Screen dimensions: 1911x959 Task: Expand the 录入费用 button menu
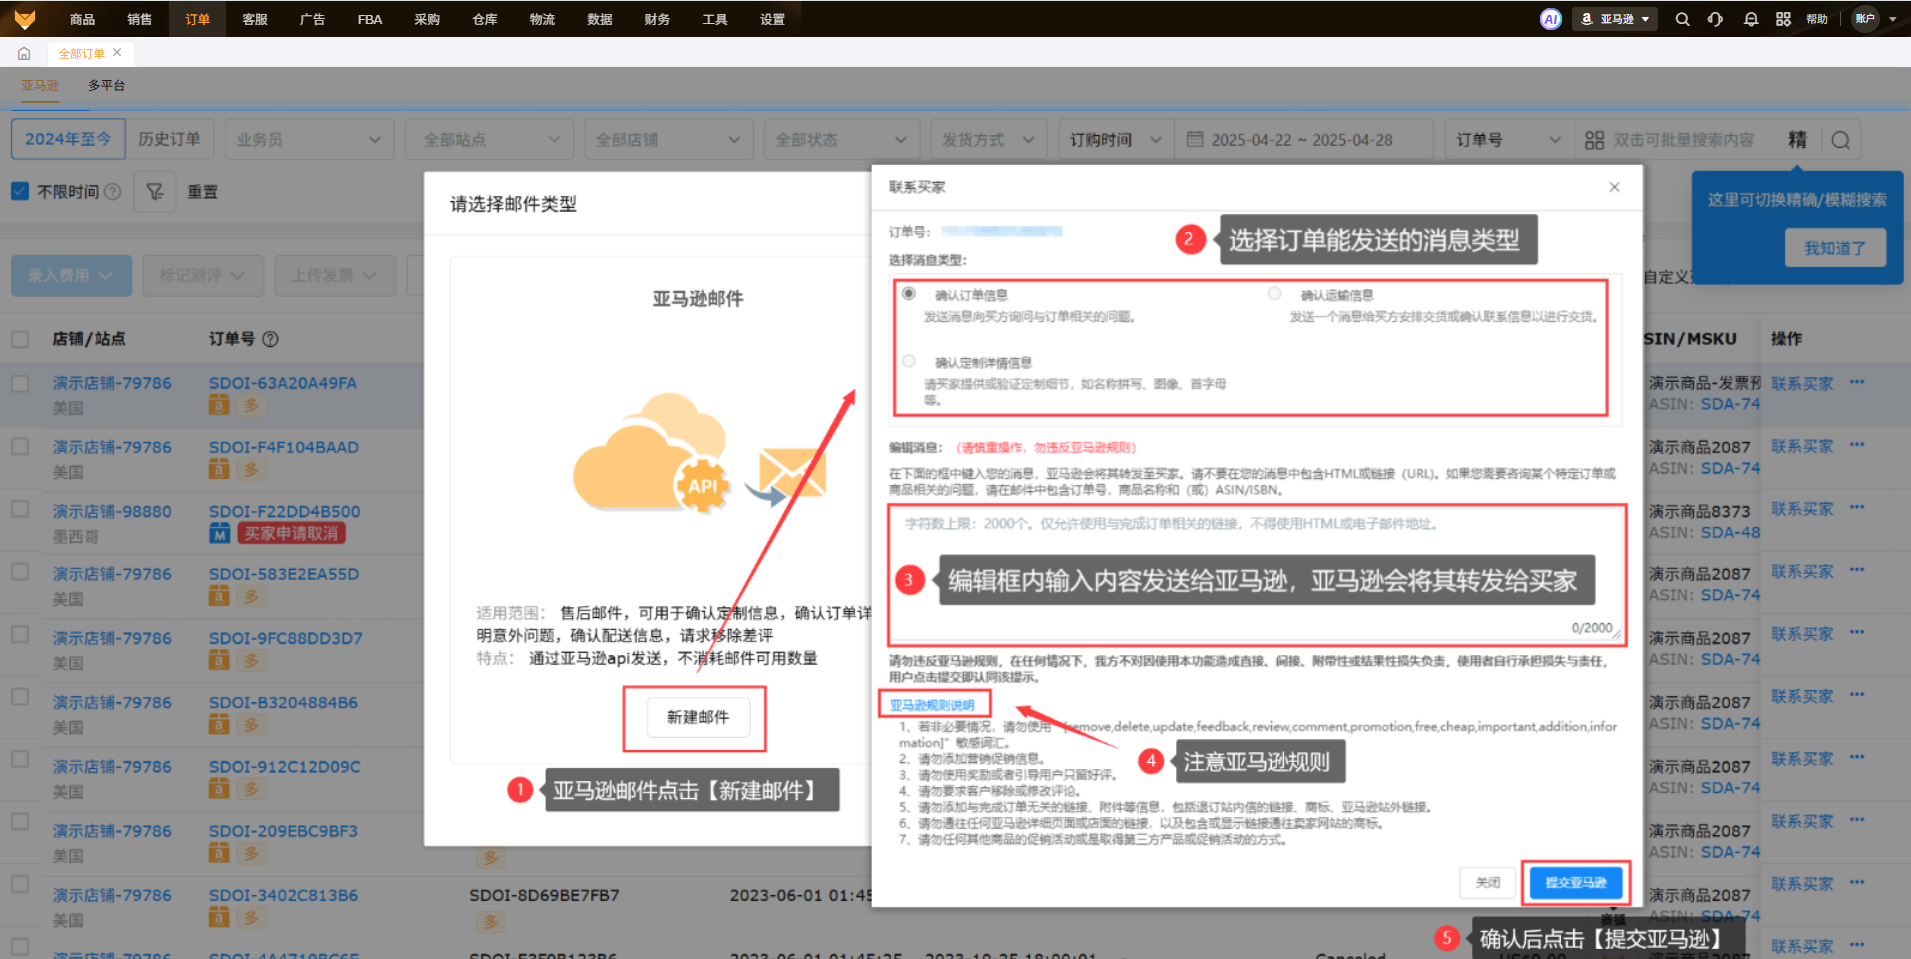71,275
